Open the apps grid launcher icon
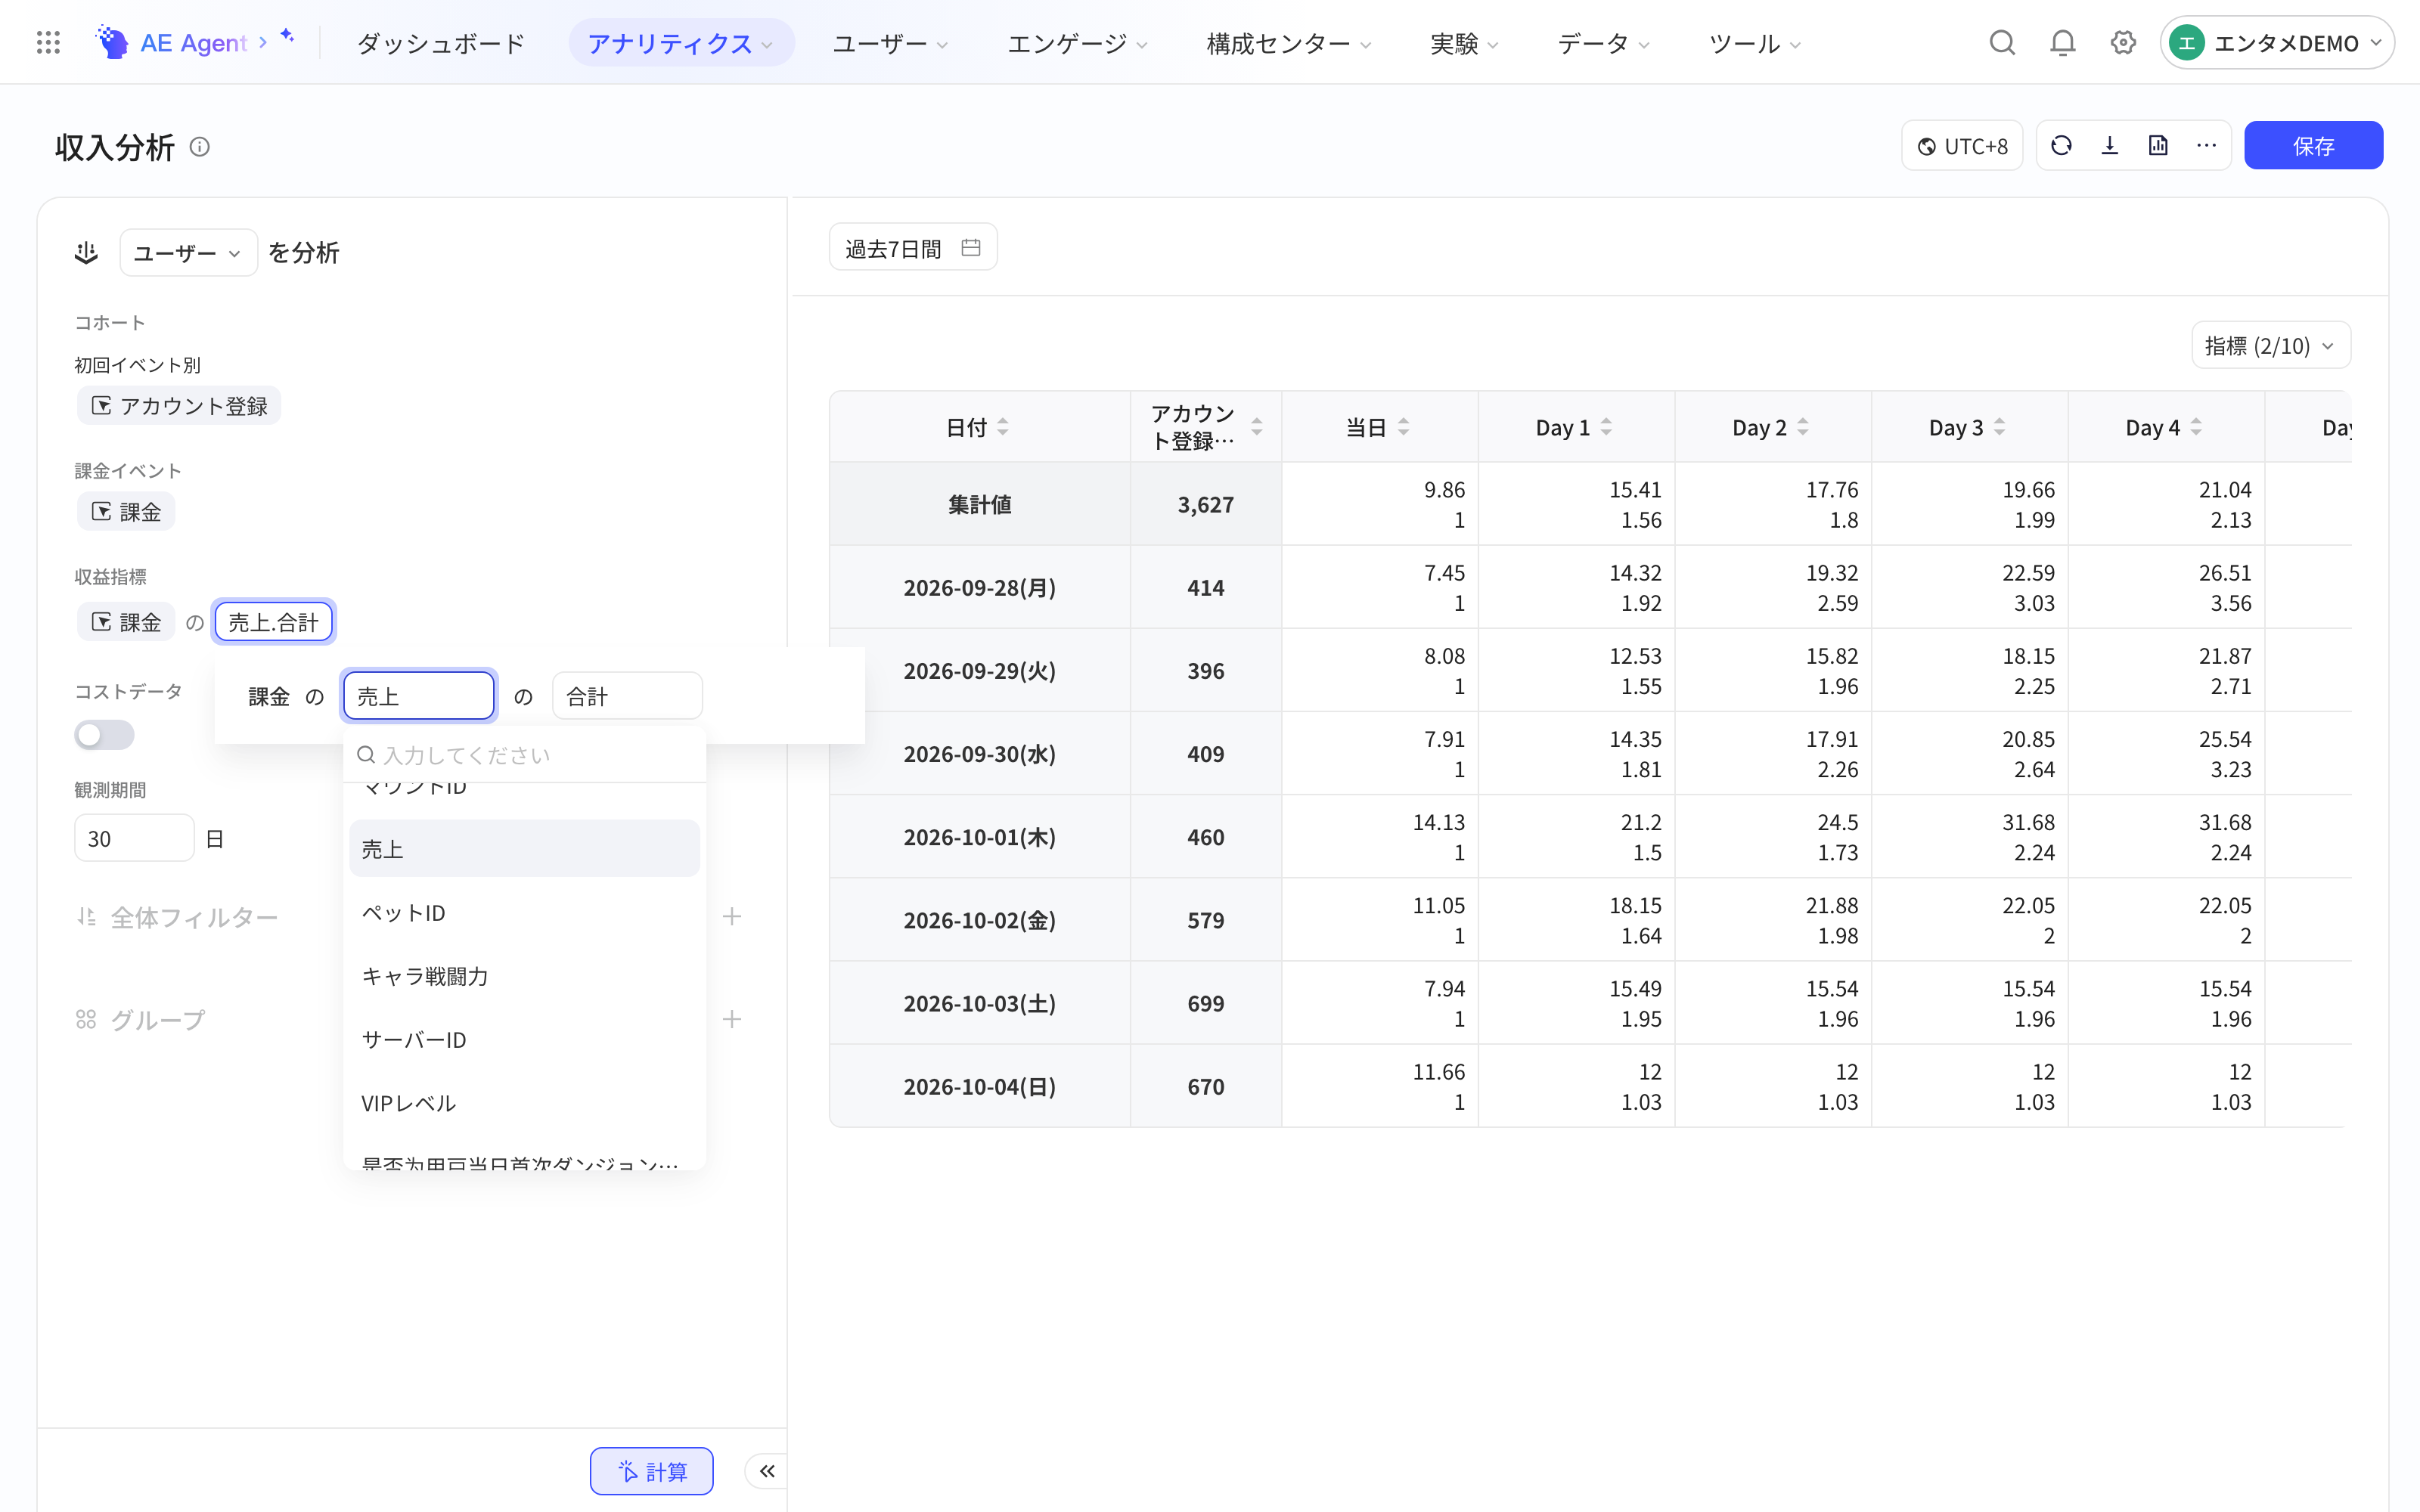Viewport: 2420px width, 1512px height. 48,43
